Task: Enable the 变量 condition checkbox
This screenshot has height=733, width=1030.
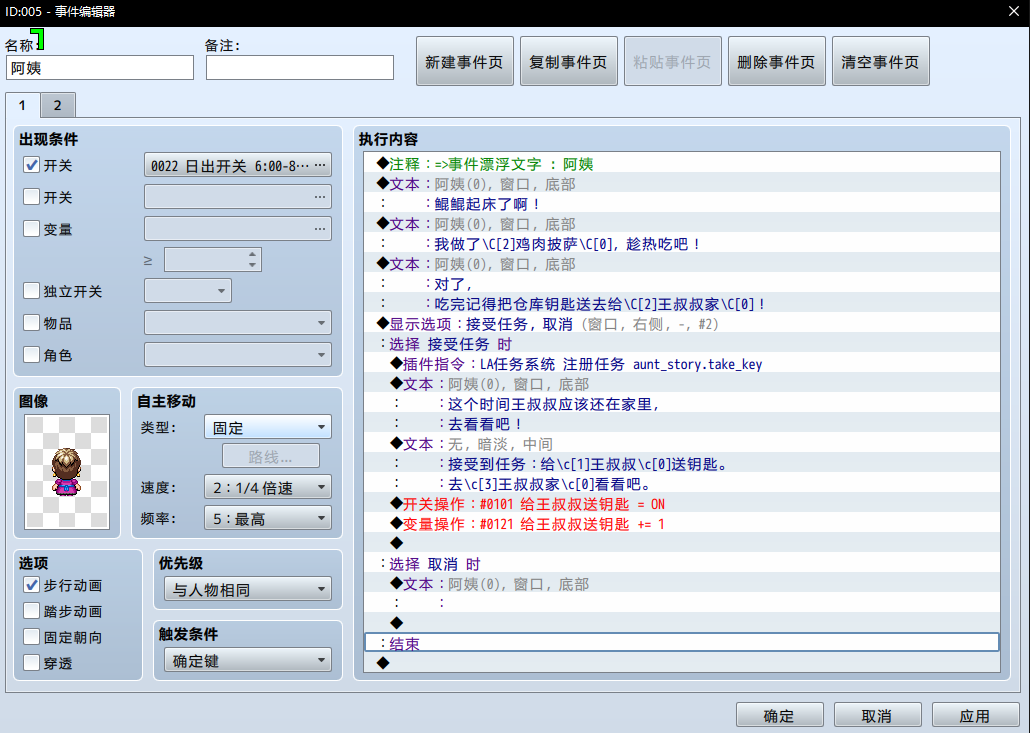Action: pyautogui.click(x=32, y=229)
